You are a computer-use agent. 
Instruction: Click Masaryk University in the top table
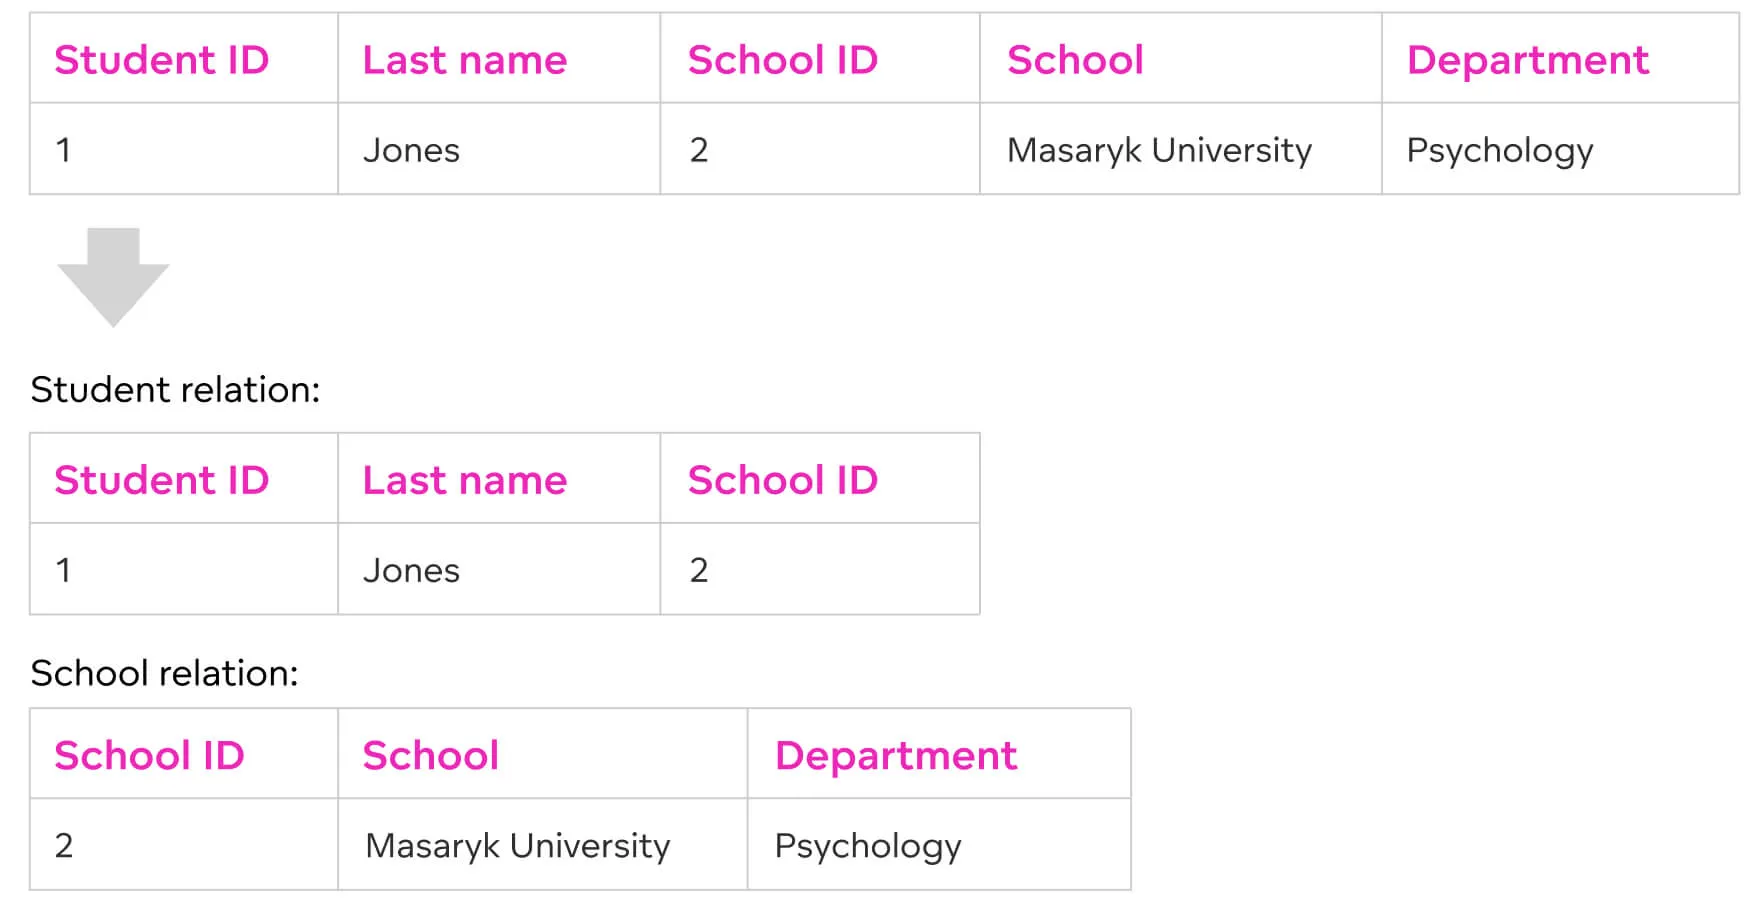[x=1159, y=150]
